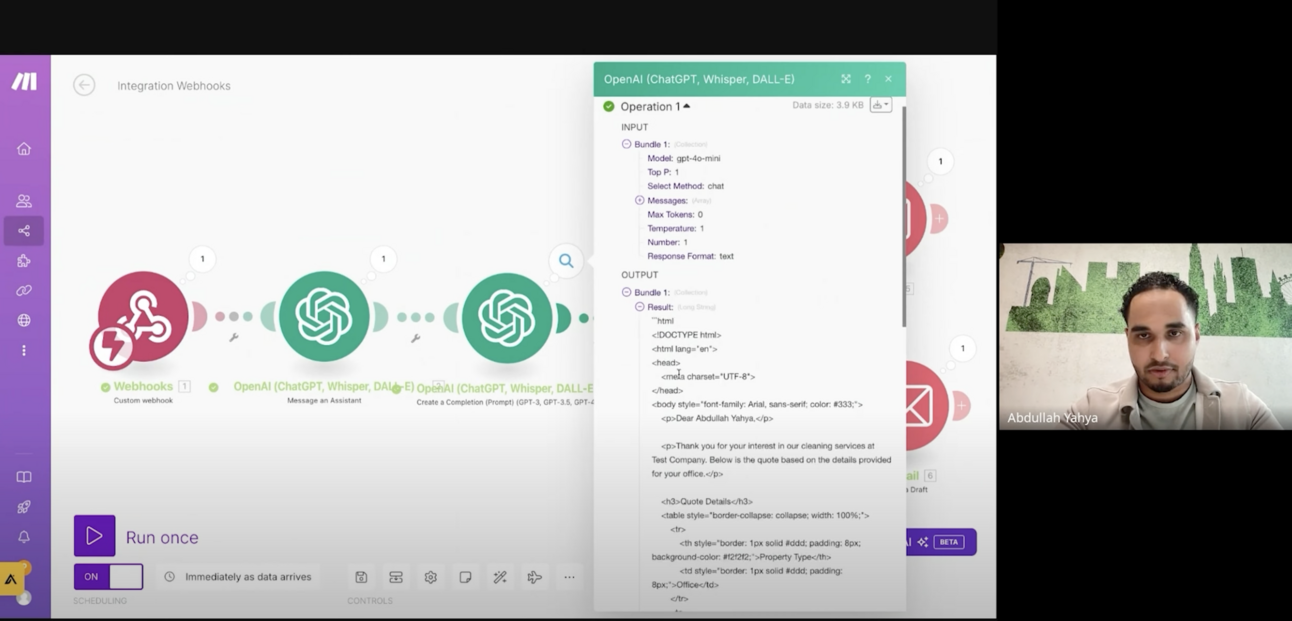1292x621 pixels.
Task: Collapse the Operation 1 details
Action: (685, 106)
